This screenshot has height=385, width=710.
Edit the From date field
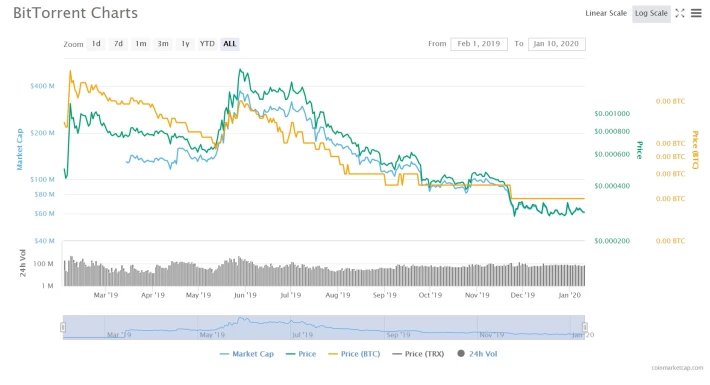tap(479, 44)
